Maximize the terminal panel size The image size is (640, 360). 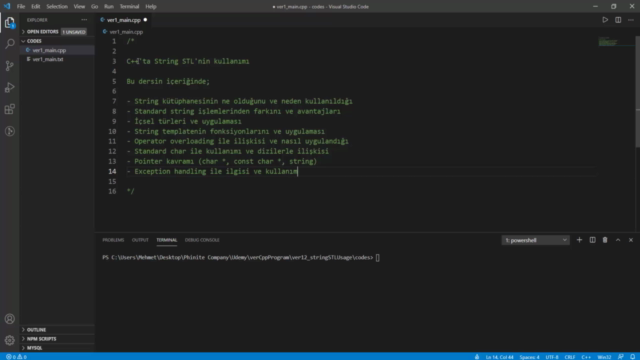click(x=618, y=240)
